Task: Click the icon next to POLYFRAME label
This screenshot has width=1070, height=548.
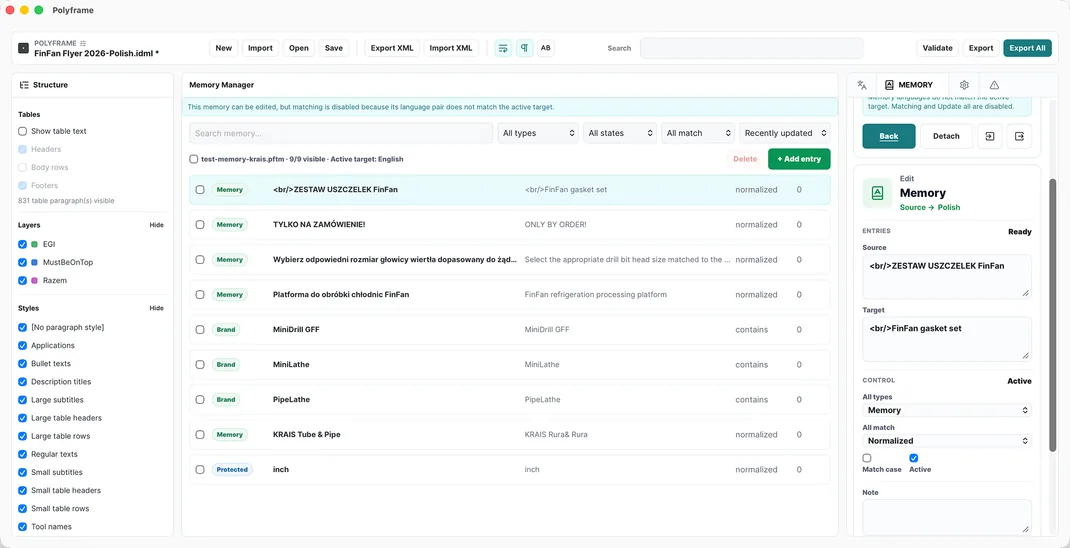Action: [x=83, y=43]
